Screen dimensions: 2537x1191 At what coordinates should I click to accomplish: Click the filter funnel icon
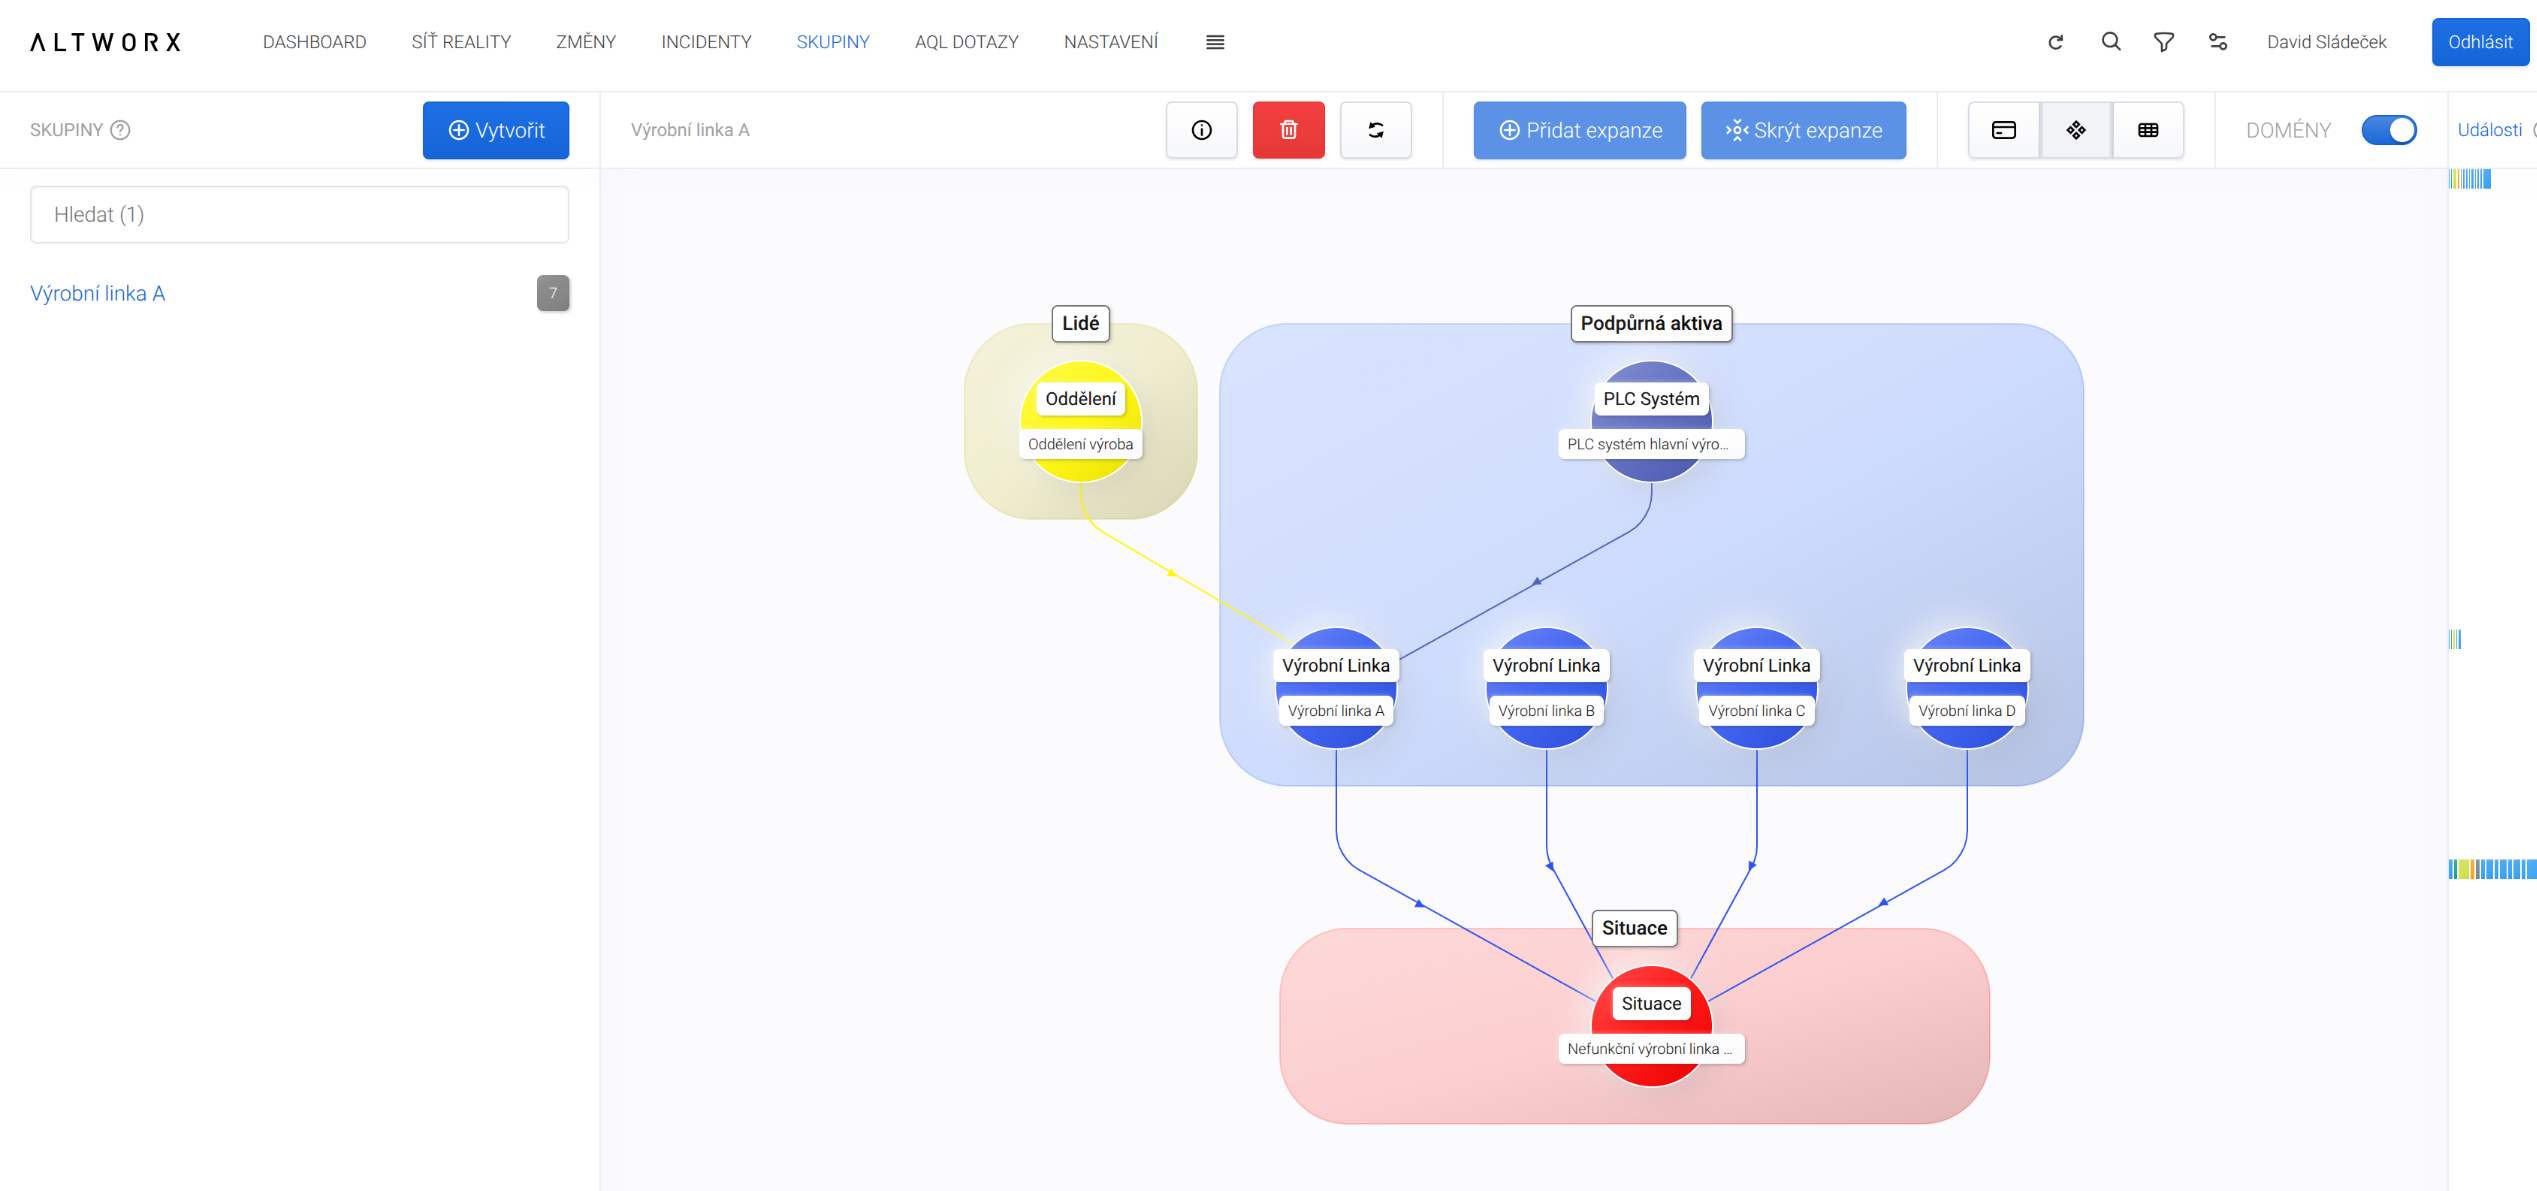[x=2164, y=42]
